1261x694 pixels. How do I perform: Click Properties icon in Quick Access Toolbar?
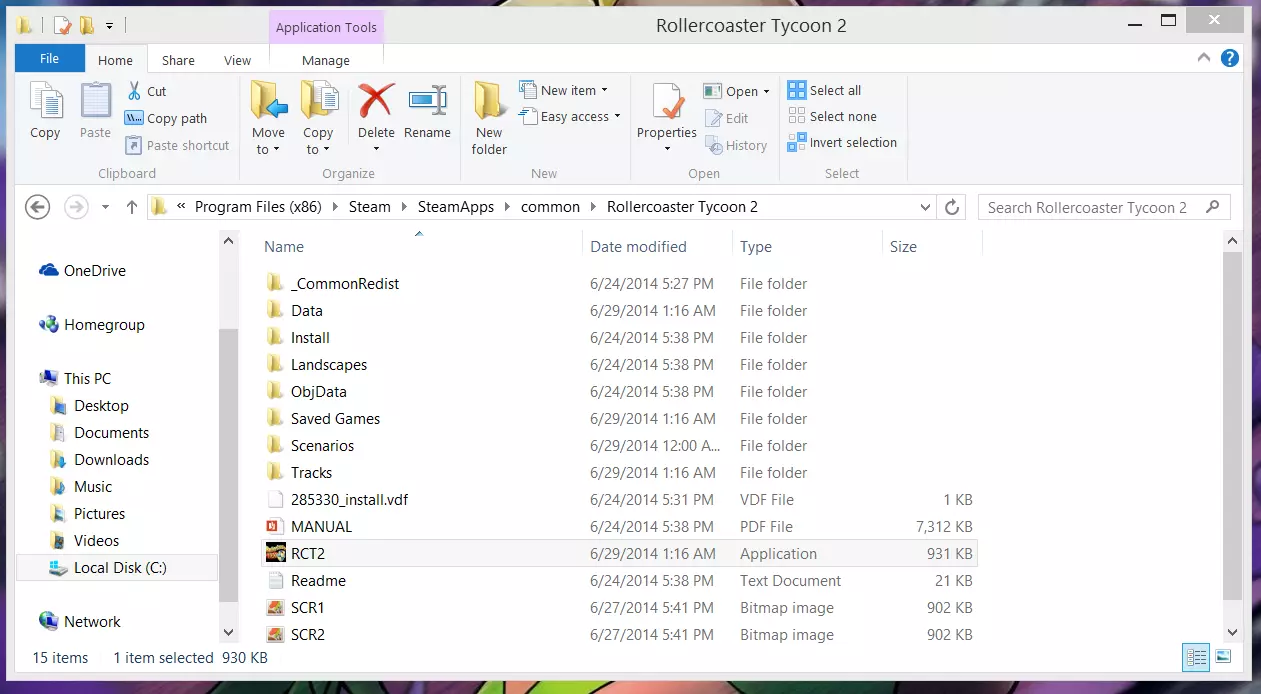coord(63,25)
